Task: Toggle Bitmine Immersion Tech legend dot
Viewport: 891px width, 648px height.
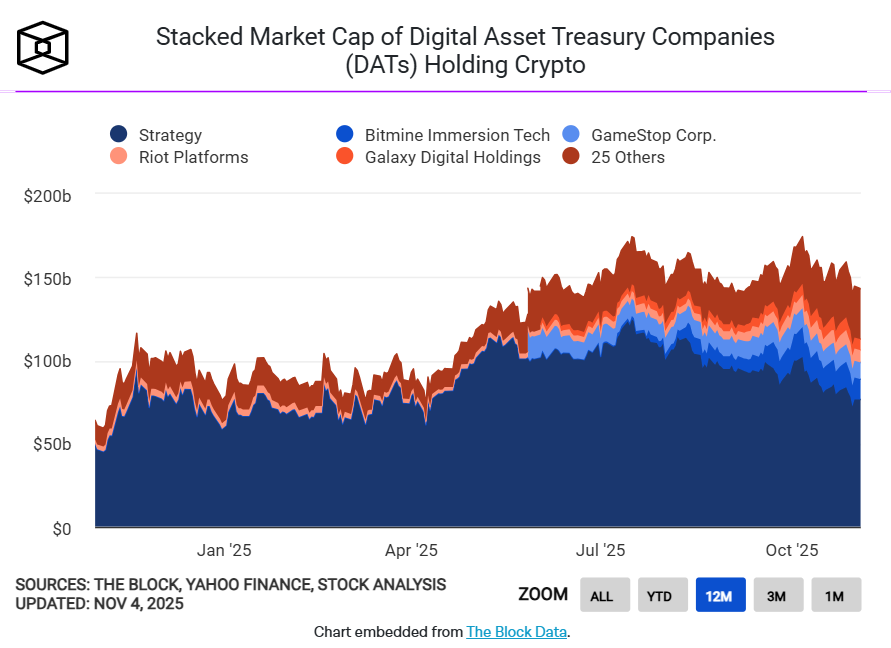Action: pyautogui.click(x=344, y=135)
